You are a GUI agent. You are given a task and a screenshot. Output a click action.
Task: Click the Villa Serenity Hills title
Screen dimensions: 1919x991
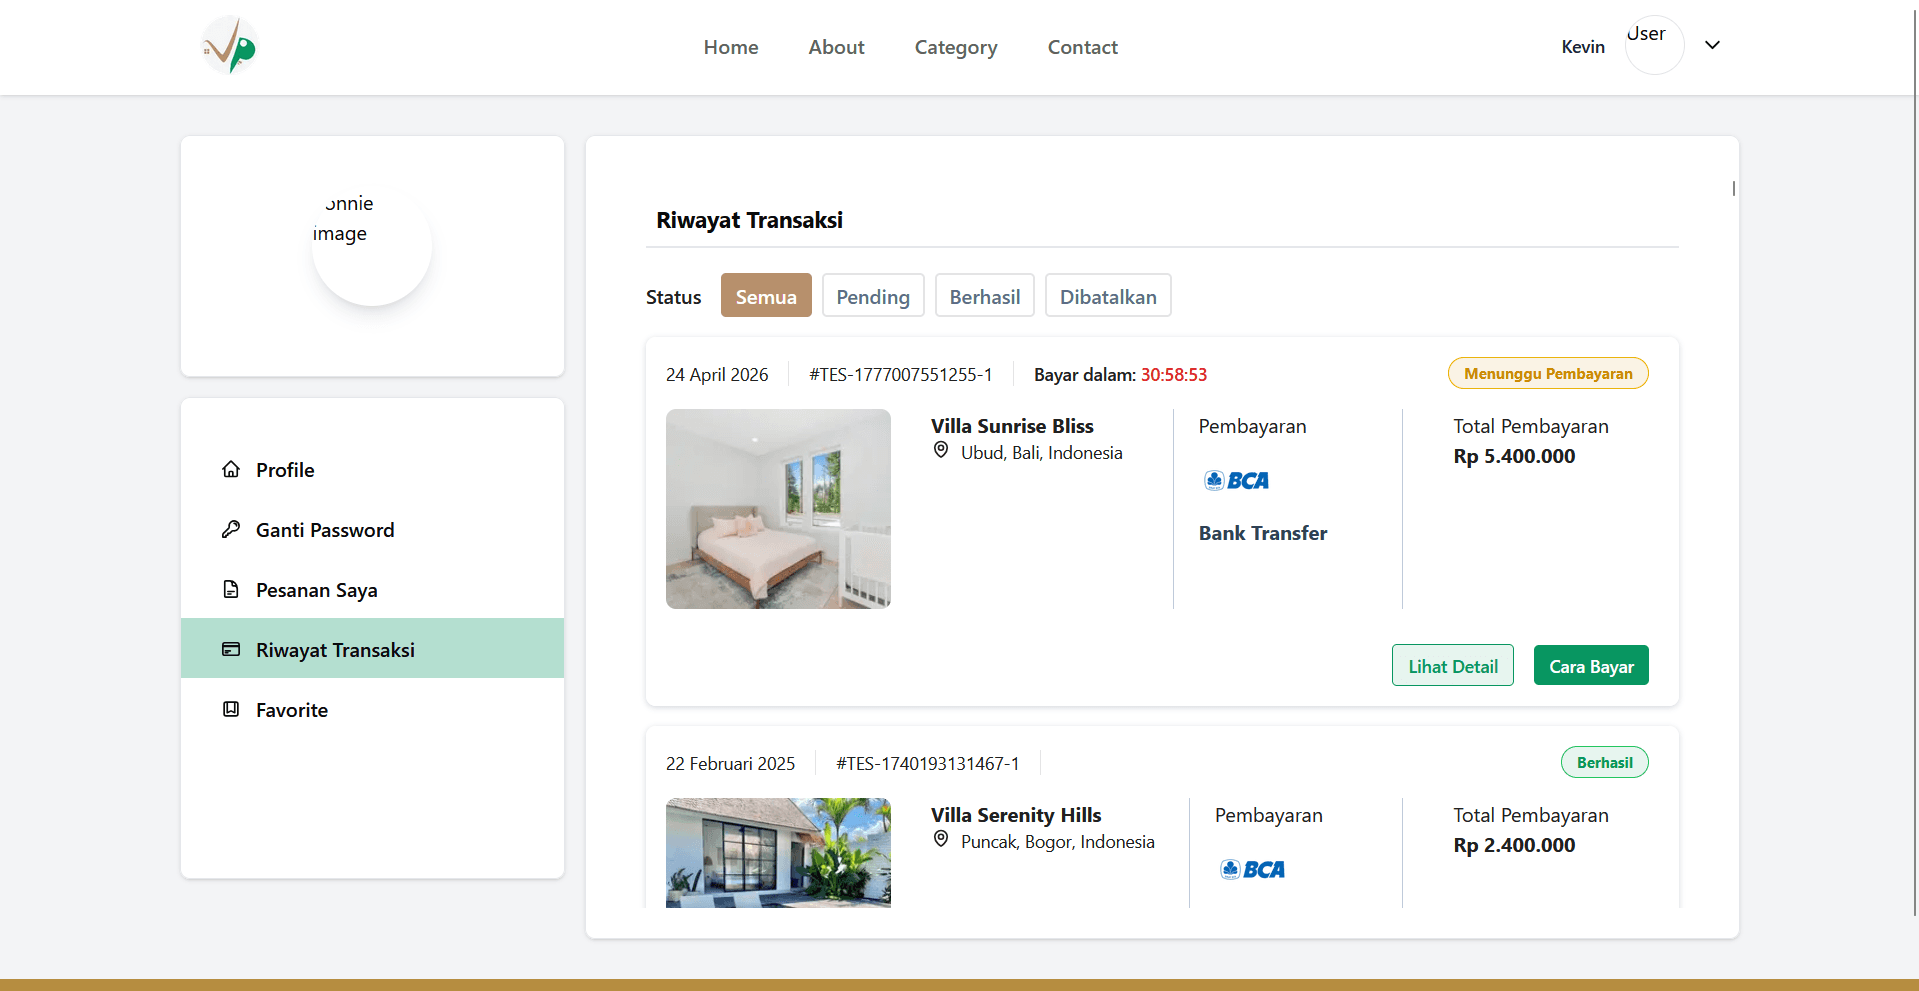pyautogui.click(x=1016, y=815)
